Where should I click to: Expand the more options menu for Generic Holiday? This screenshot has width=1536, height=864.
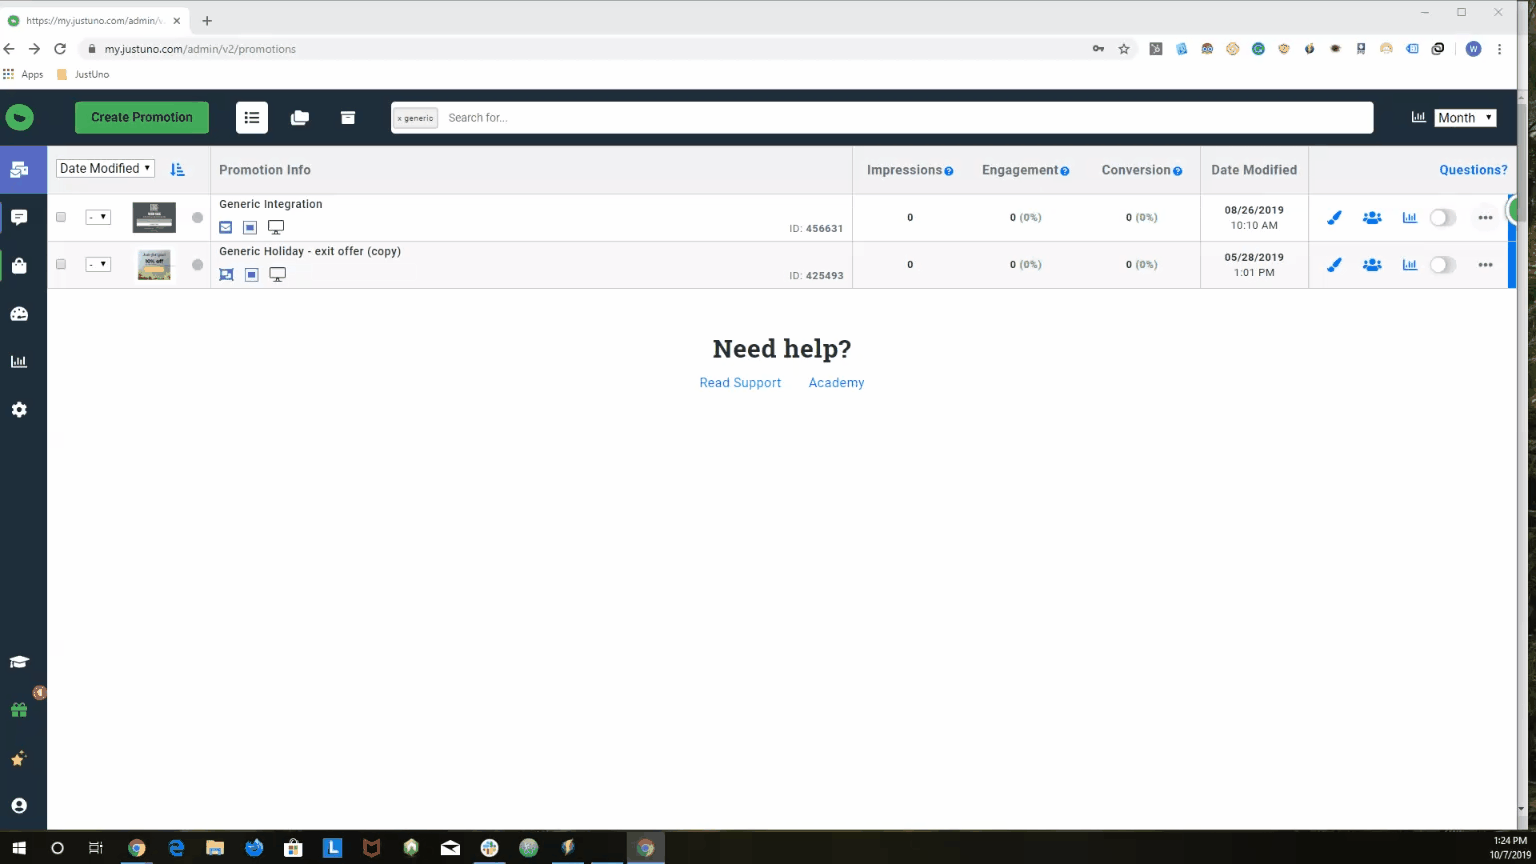point(1485,264)
